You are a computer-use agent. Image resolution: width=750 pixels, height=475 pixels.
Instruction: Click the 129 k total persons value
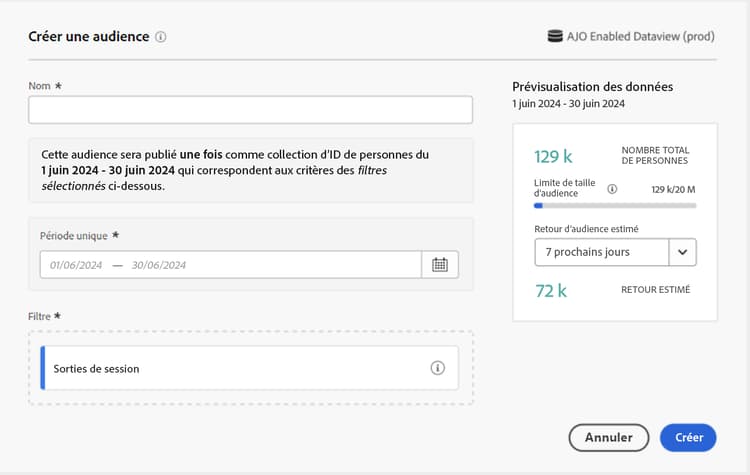[x=552, y=156]
